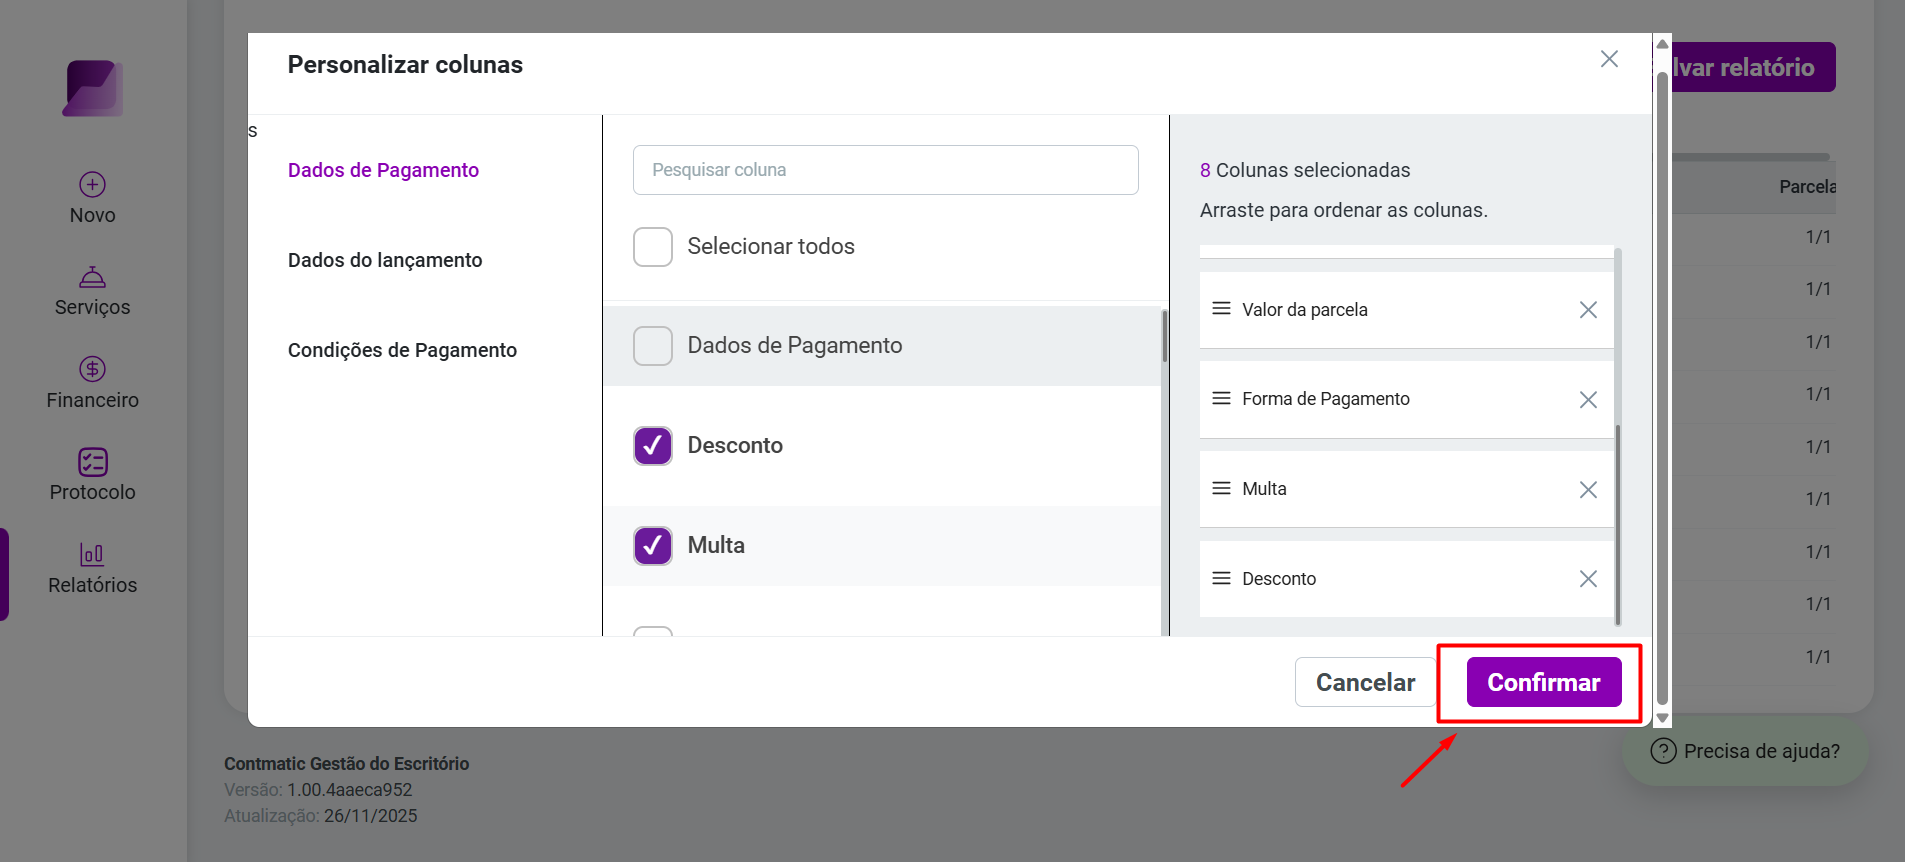Click the Parcela column header
The image size is (1905, 862).
coord(1807,187)
